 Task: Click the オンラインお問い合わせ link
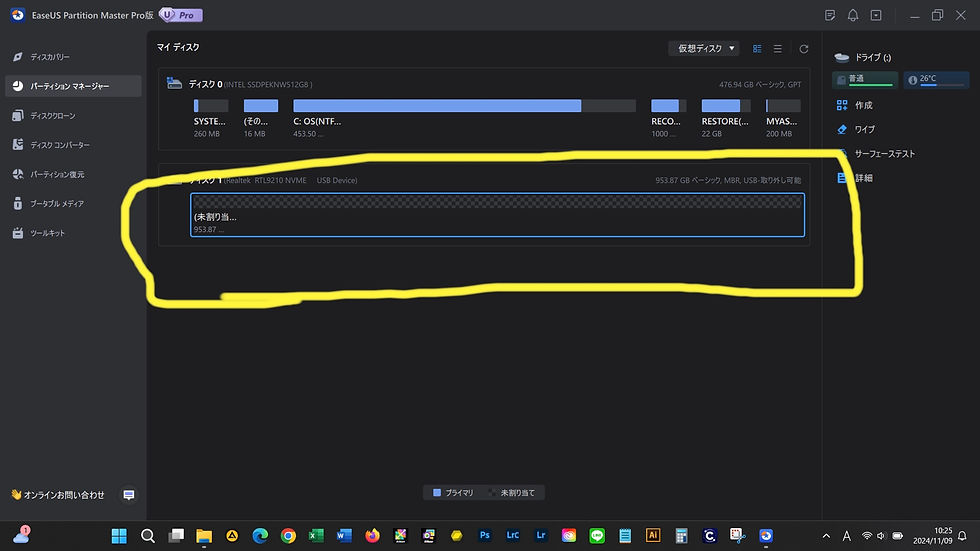[x=58, y=495]
